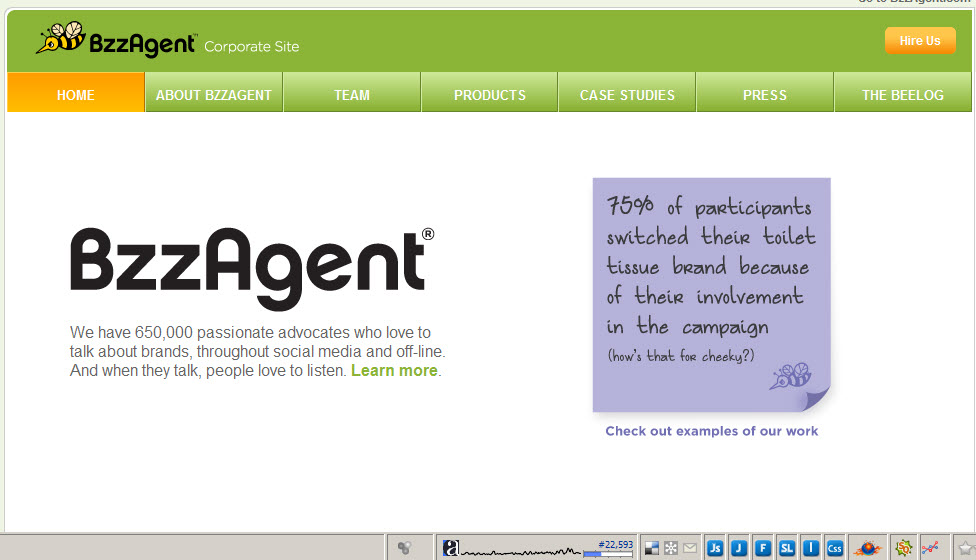Open Check out examples of our work link
The height and width of the screenshot is (560, 976).
pyautogui.click(x=711, y=432)
